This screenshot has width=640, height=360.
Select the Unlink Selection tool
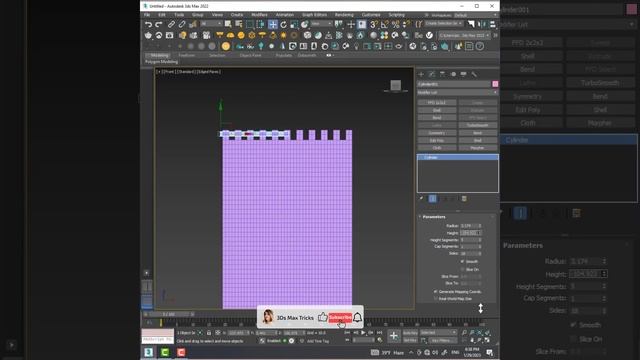point(182,24)
